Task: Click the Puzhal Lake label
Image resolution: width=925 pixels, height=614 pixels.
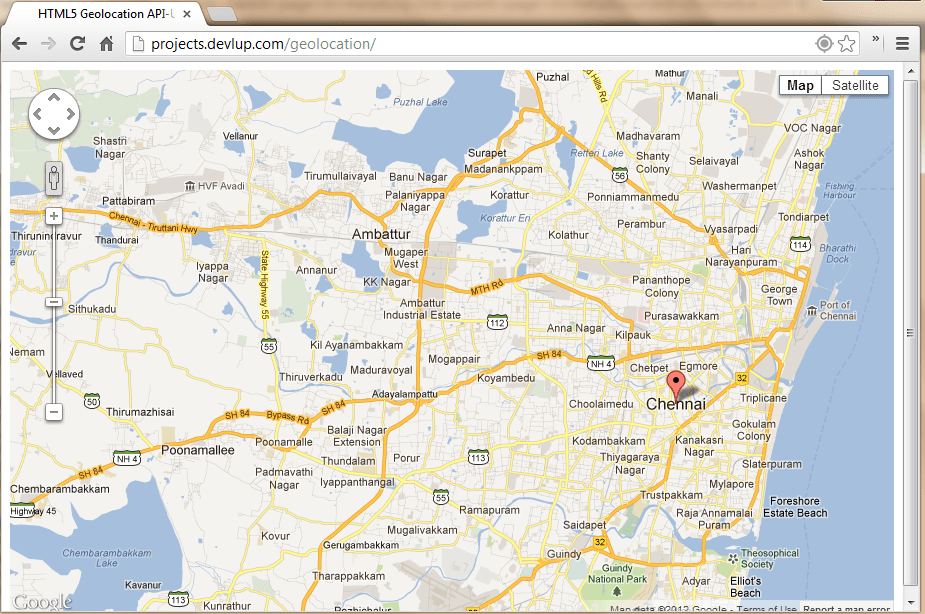Action: coord(420,102)
